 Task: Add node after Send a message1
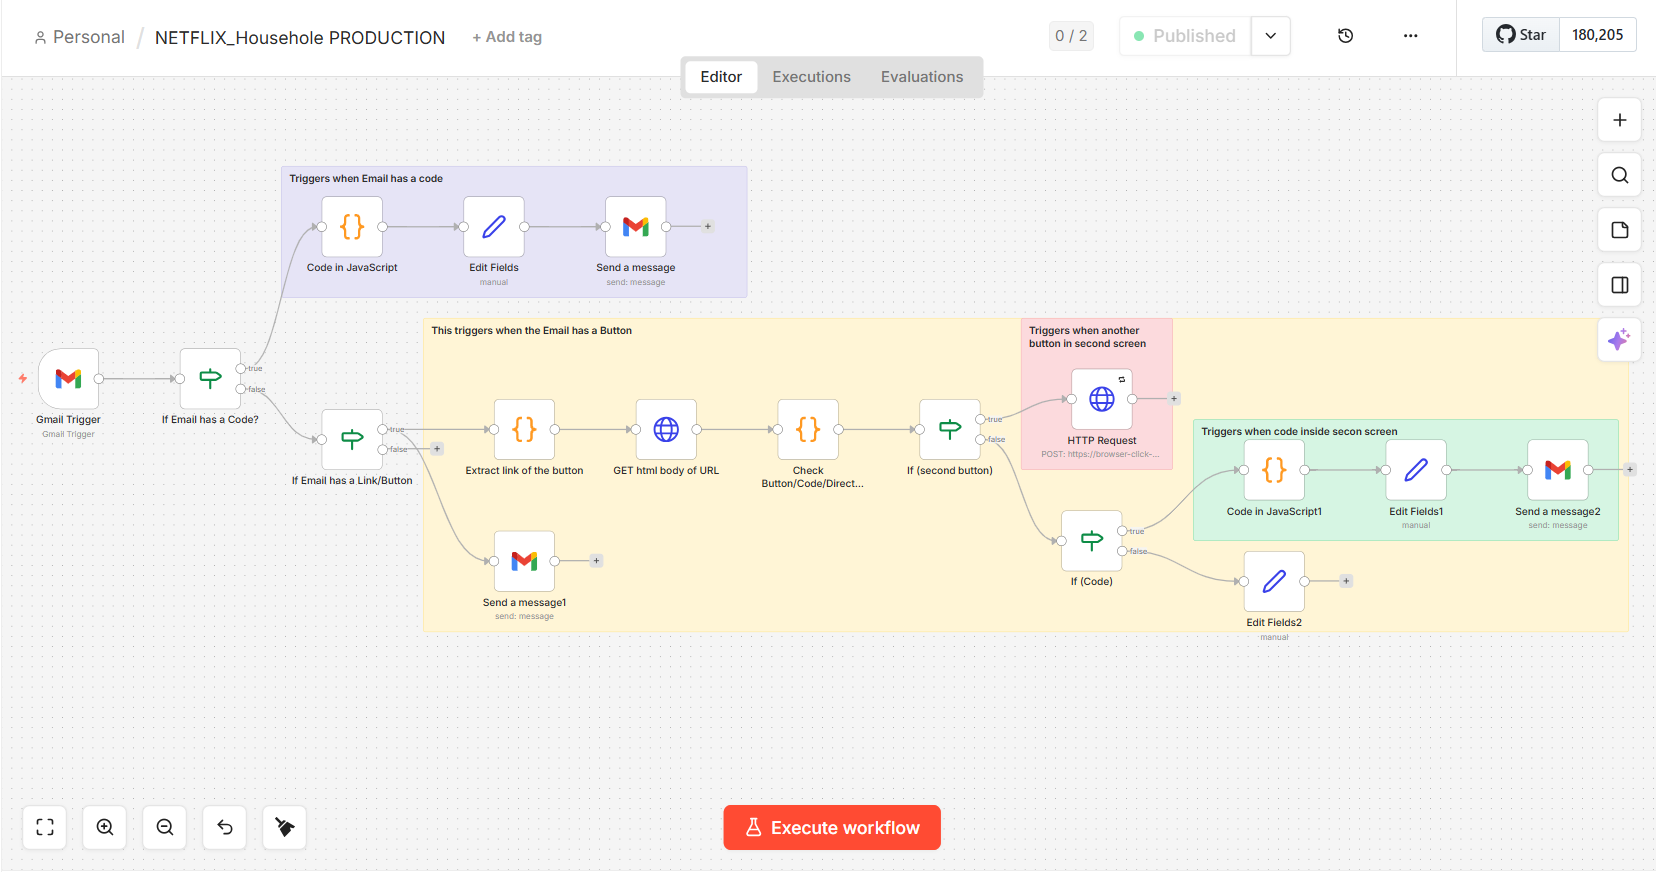pos(596,561)
